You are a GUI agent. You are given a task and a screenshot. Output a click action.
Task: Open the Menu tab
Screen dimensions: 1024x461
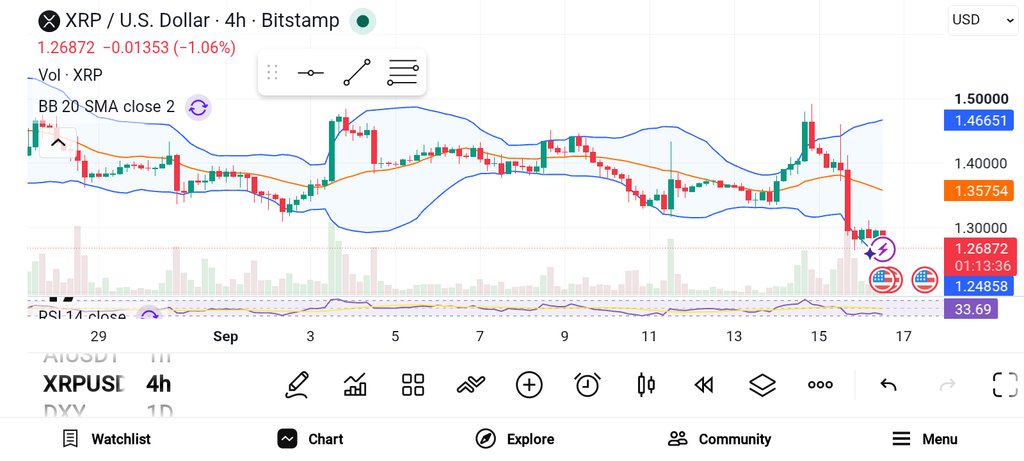coord(925,439)
